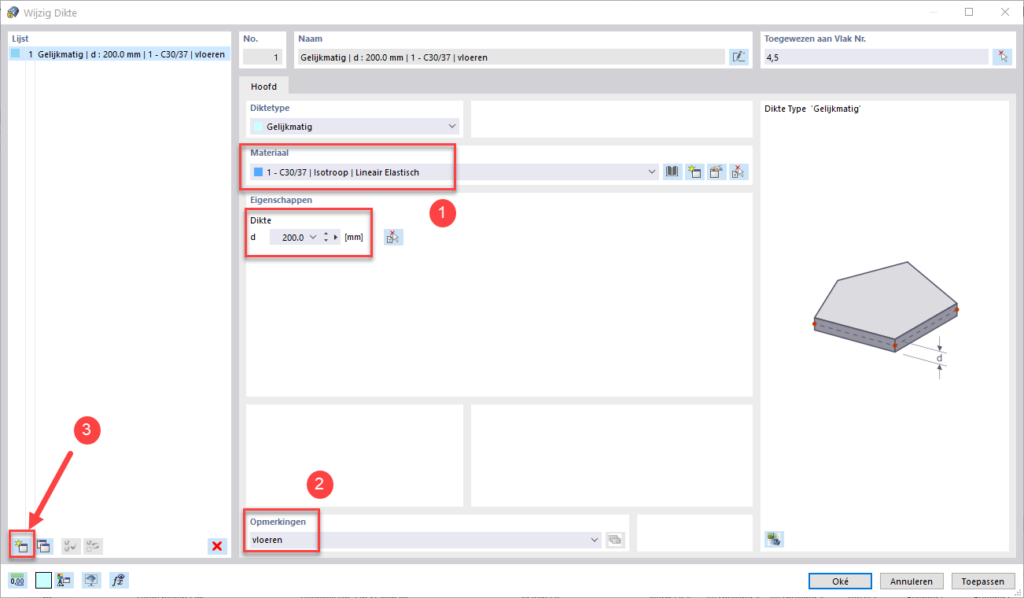Click the light cyan color swatch

[44, 579]
